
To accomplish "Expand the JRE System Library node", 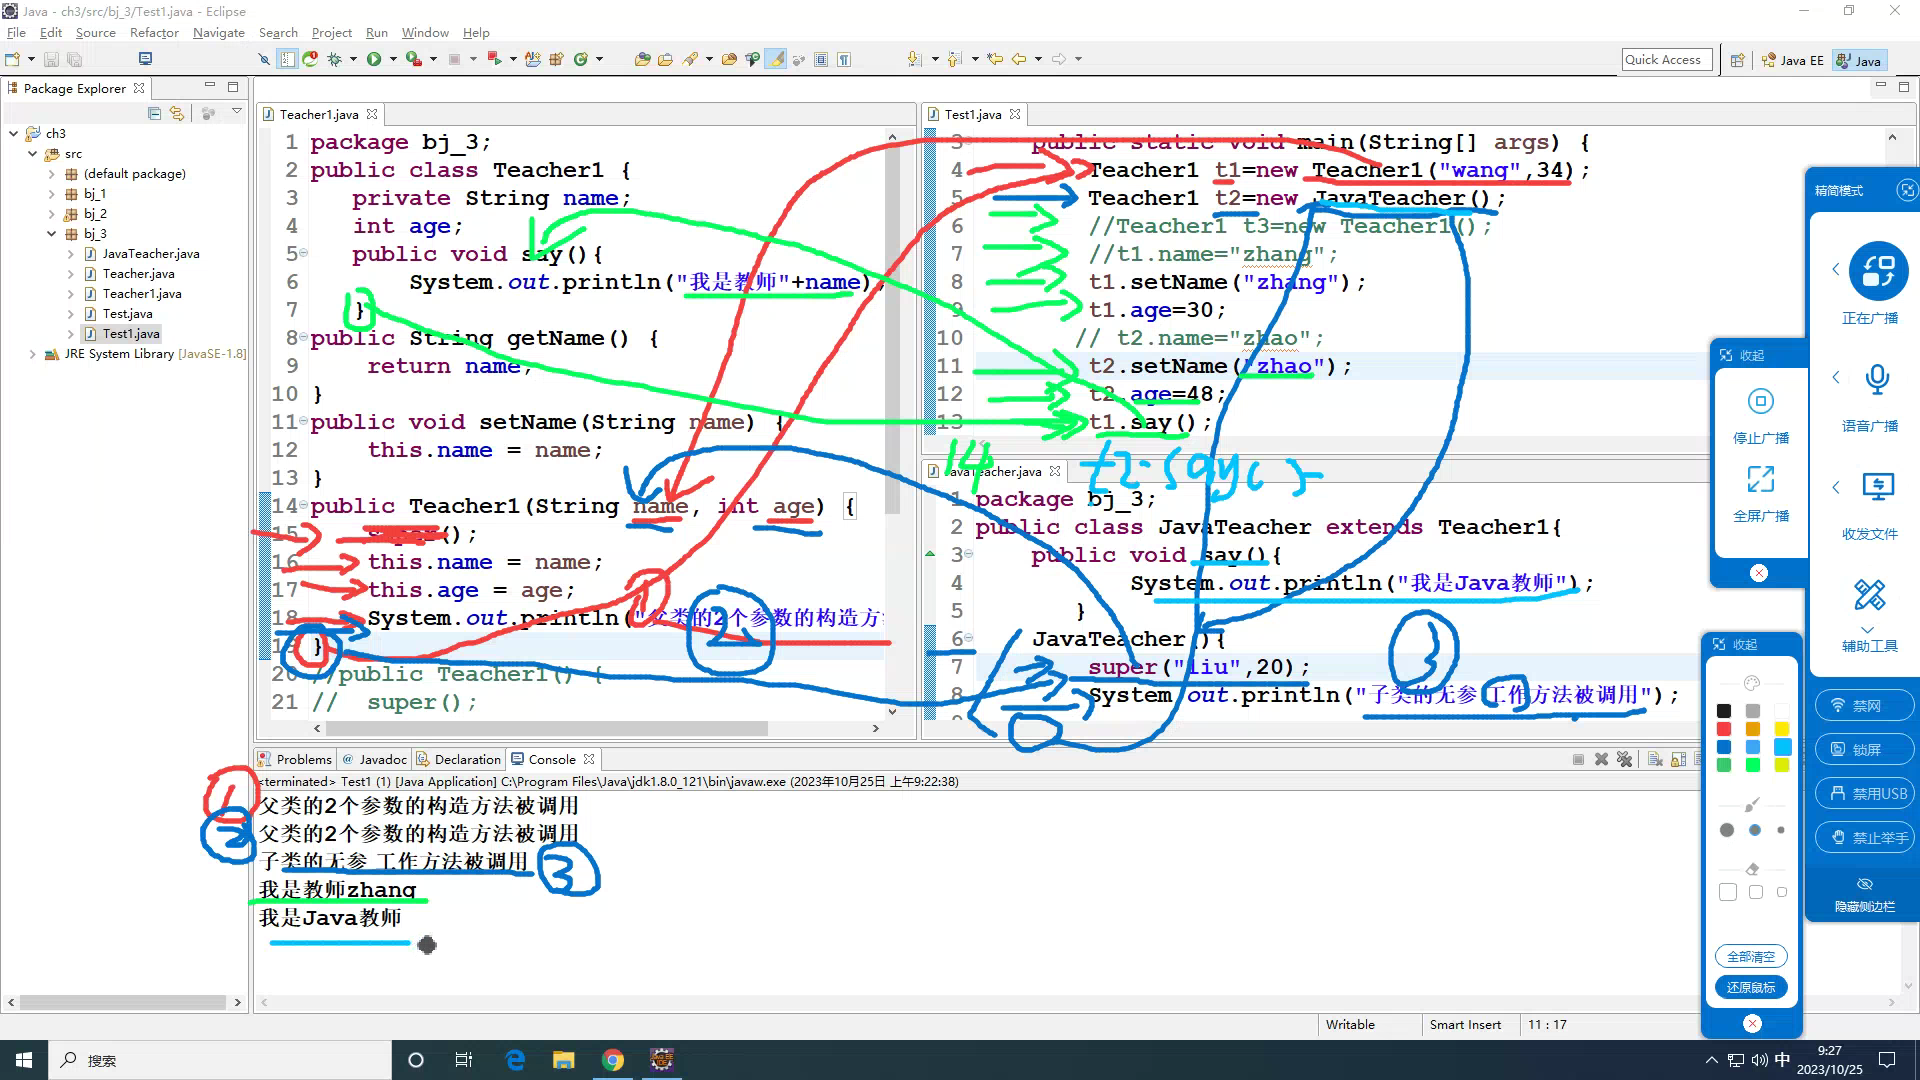I will point(33,354).
